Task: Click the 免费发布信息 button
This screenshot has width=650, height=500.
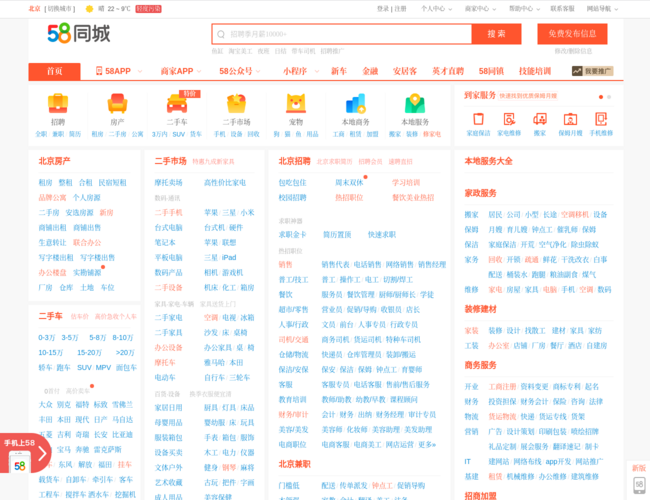Action: 572,34
